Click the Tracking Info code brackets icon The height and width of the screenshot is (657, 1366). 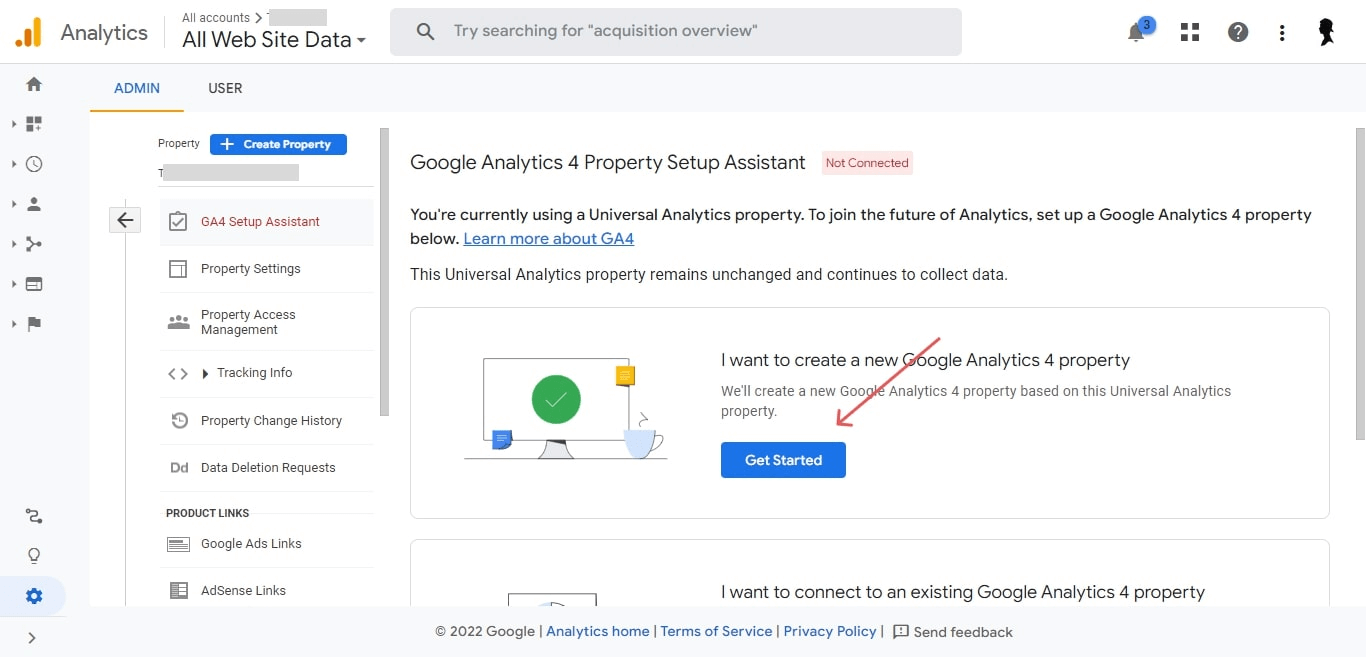point(178,373)
